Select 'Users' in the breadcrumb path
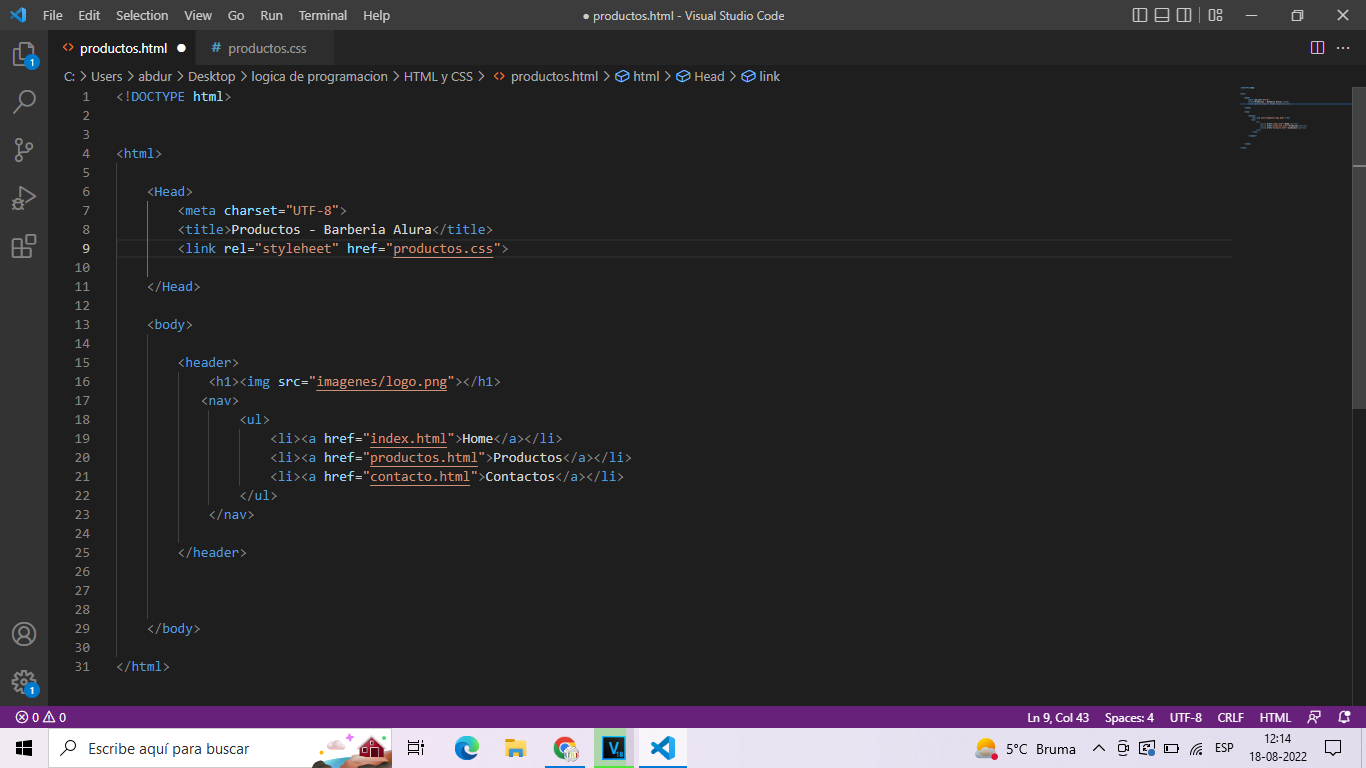The width and height of the screenshot is (1366, 768). tap(107, 76)
